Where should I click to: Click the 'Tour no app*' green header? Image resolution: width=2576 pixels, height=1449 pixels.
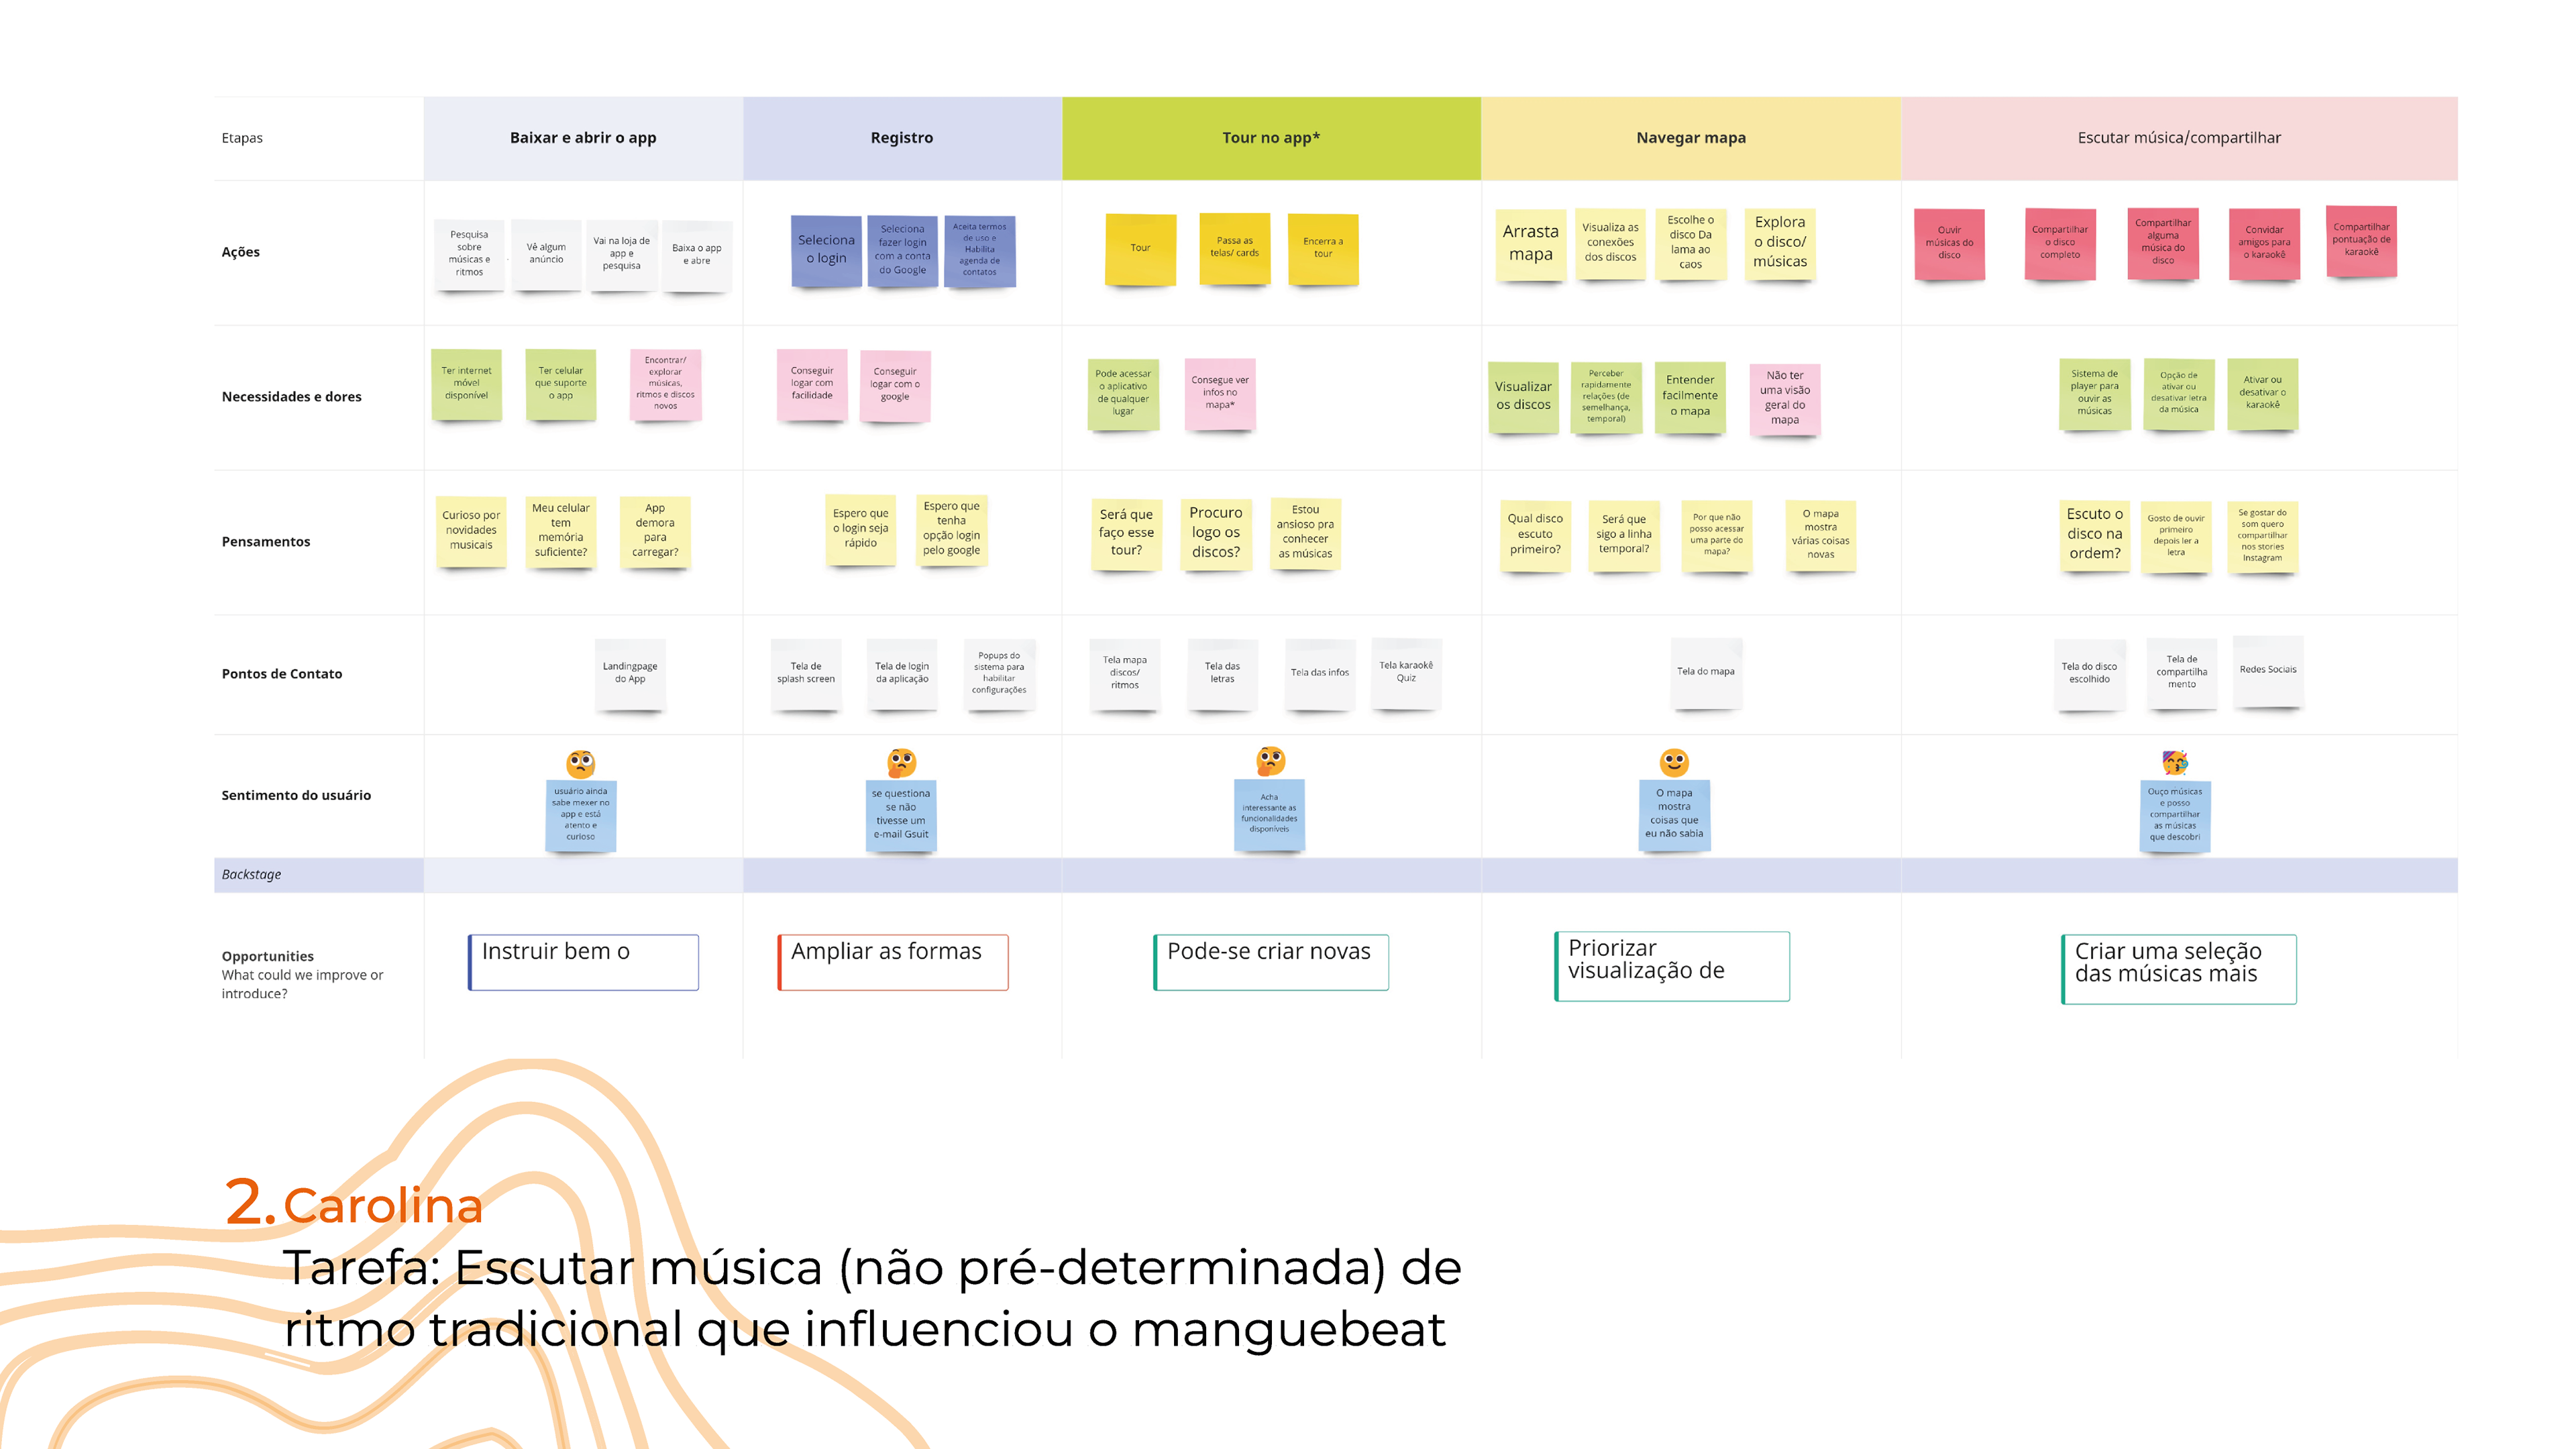click(x=1270, y=138)
